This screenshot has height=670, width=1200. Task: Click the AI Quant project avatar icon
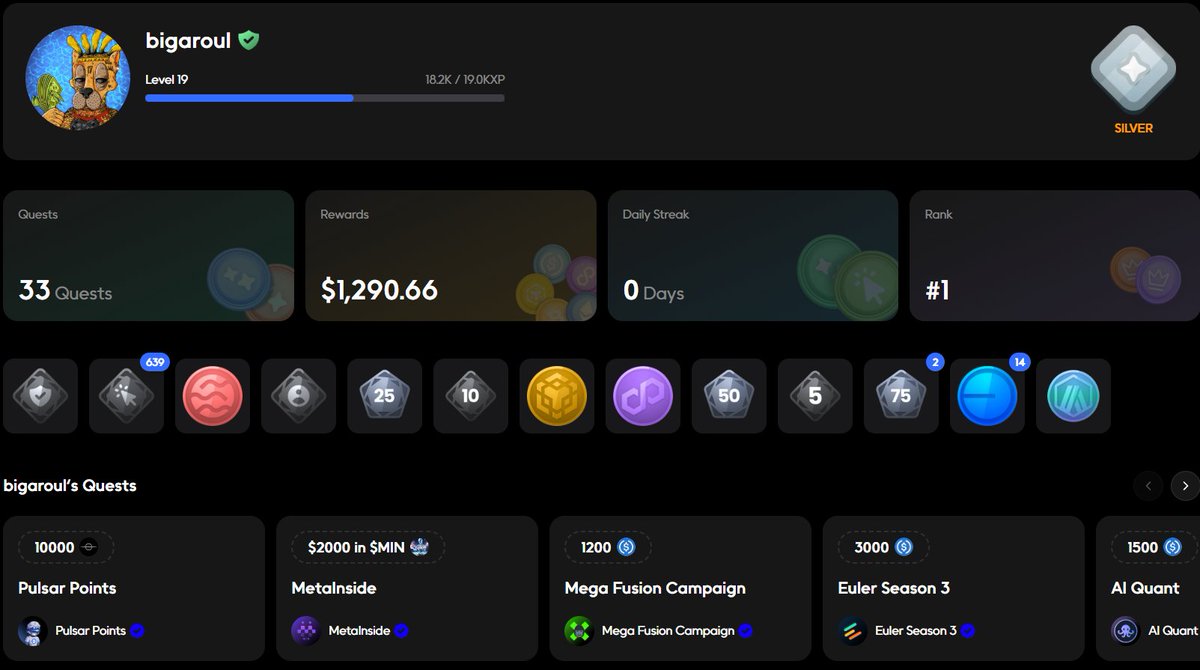click(x=1125, y=631)
